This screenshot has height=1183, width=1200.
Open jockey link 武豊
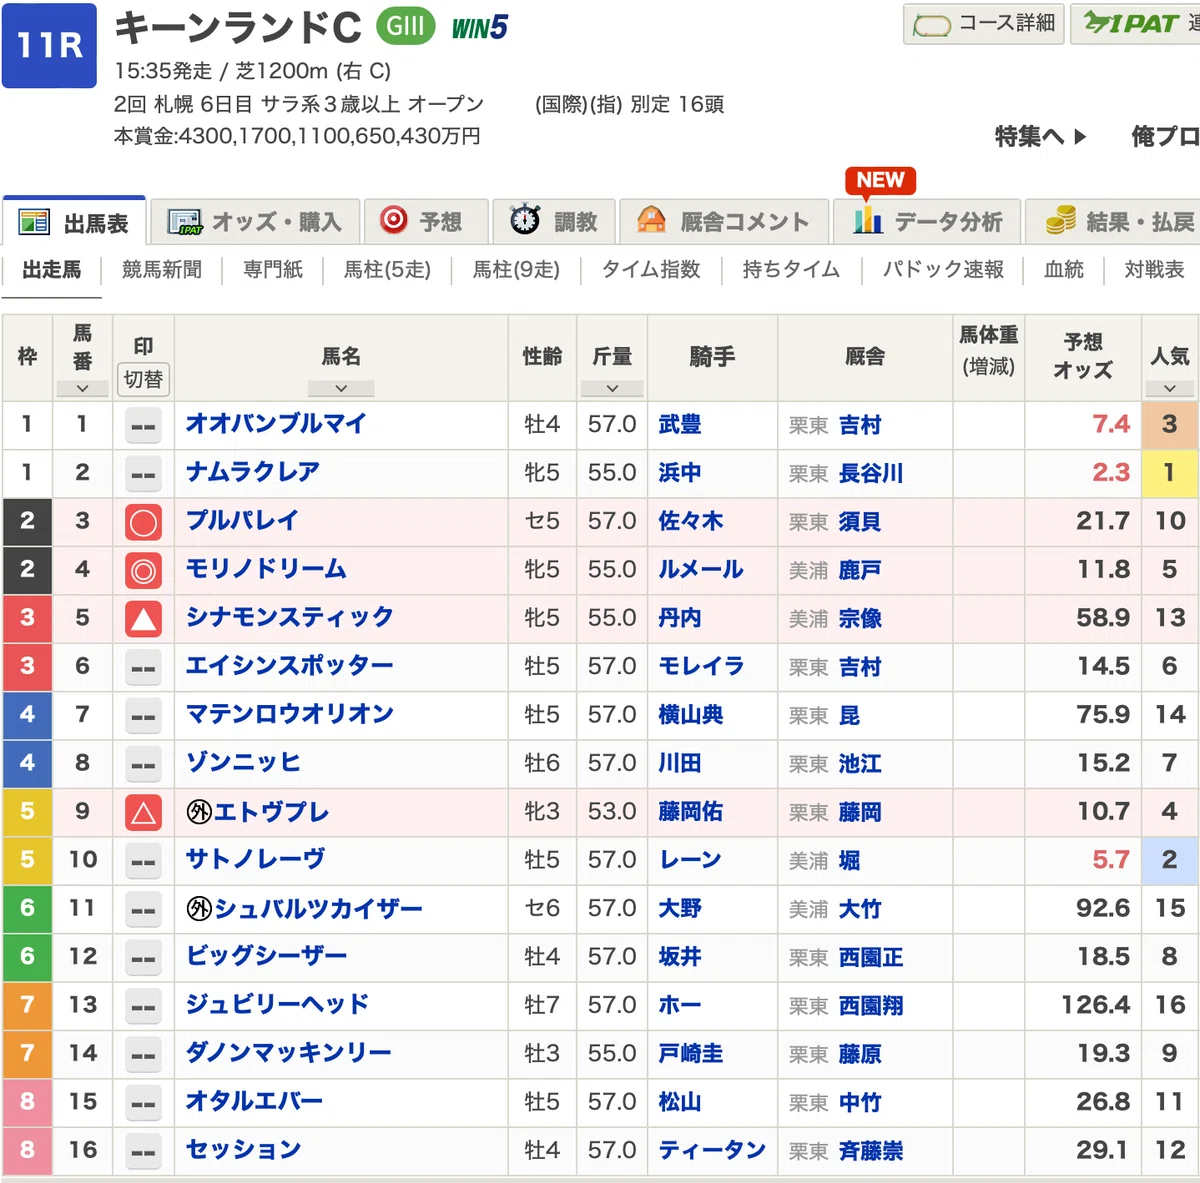click(680, 424)
